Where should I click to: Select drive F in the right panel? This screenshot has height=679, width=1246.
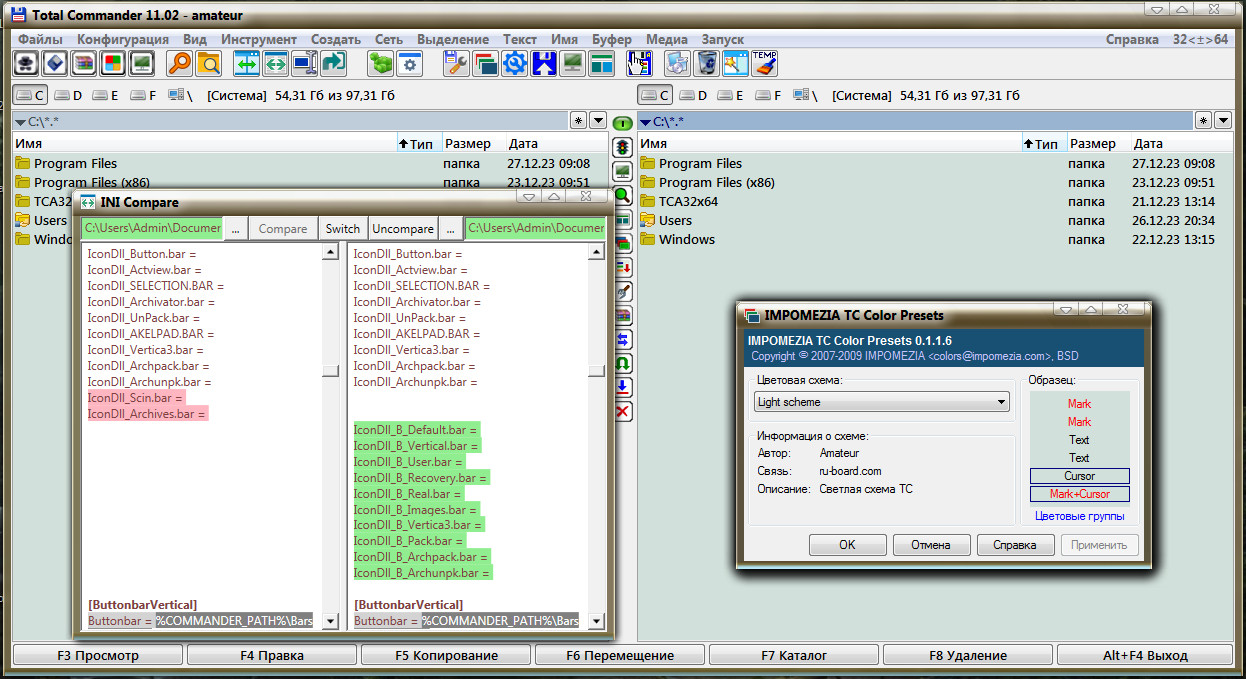pyautogui.click(x=768, y=95)
